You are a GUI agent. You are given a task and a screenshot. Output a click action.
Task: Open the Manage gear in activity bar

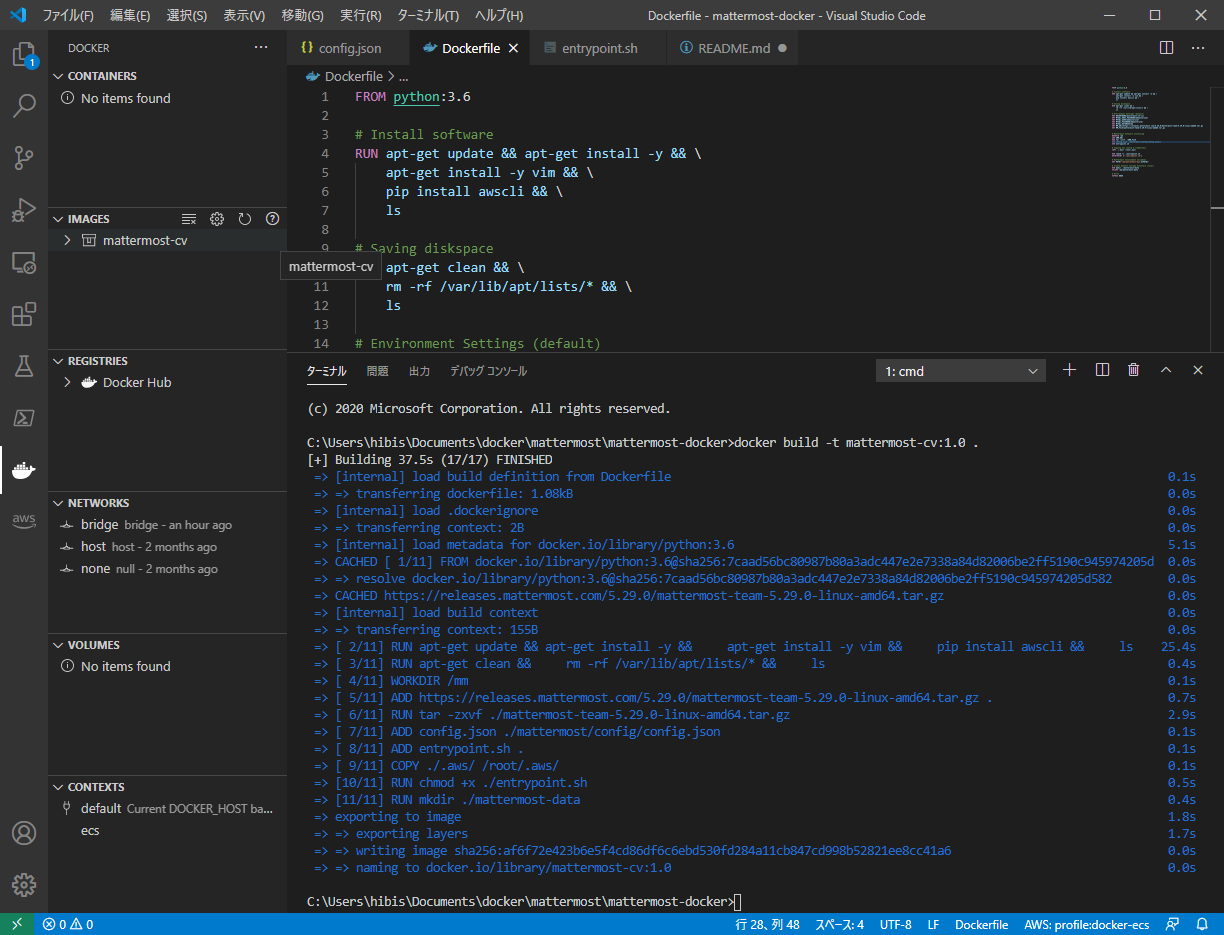click(x=24, y=884)
